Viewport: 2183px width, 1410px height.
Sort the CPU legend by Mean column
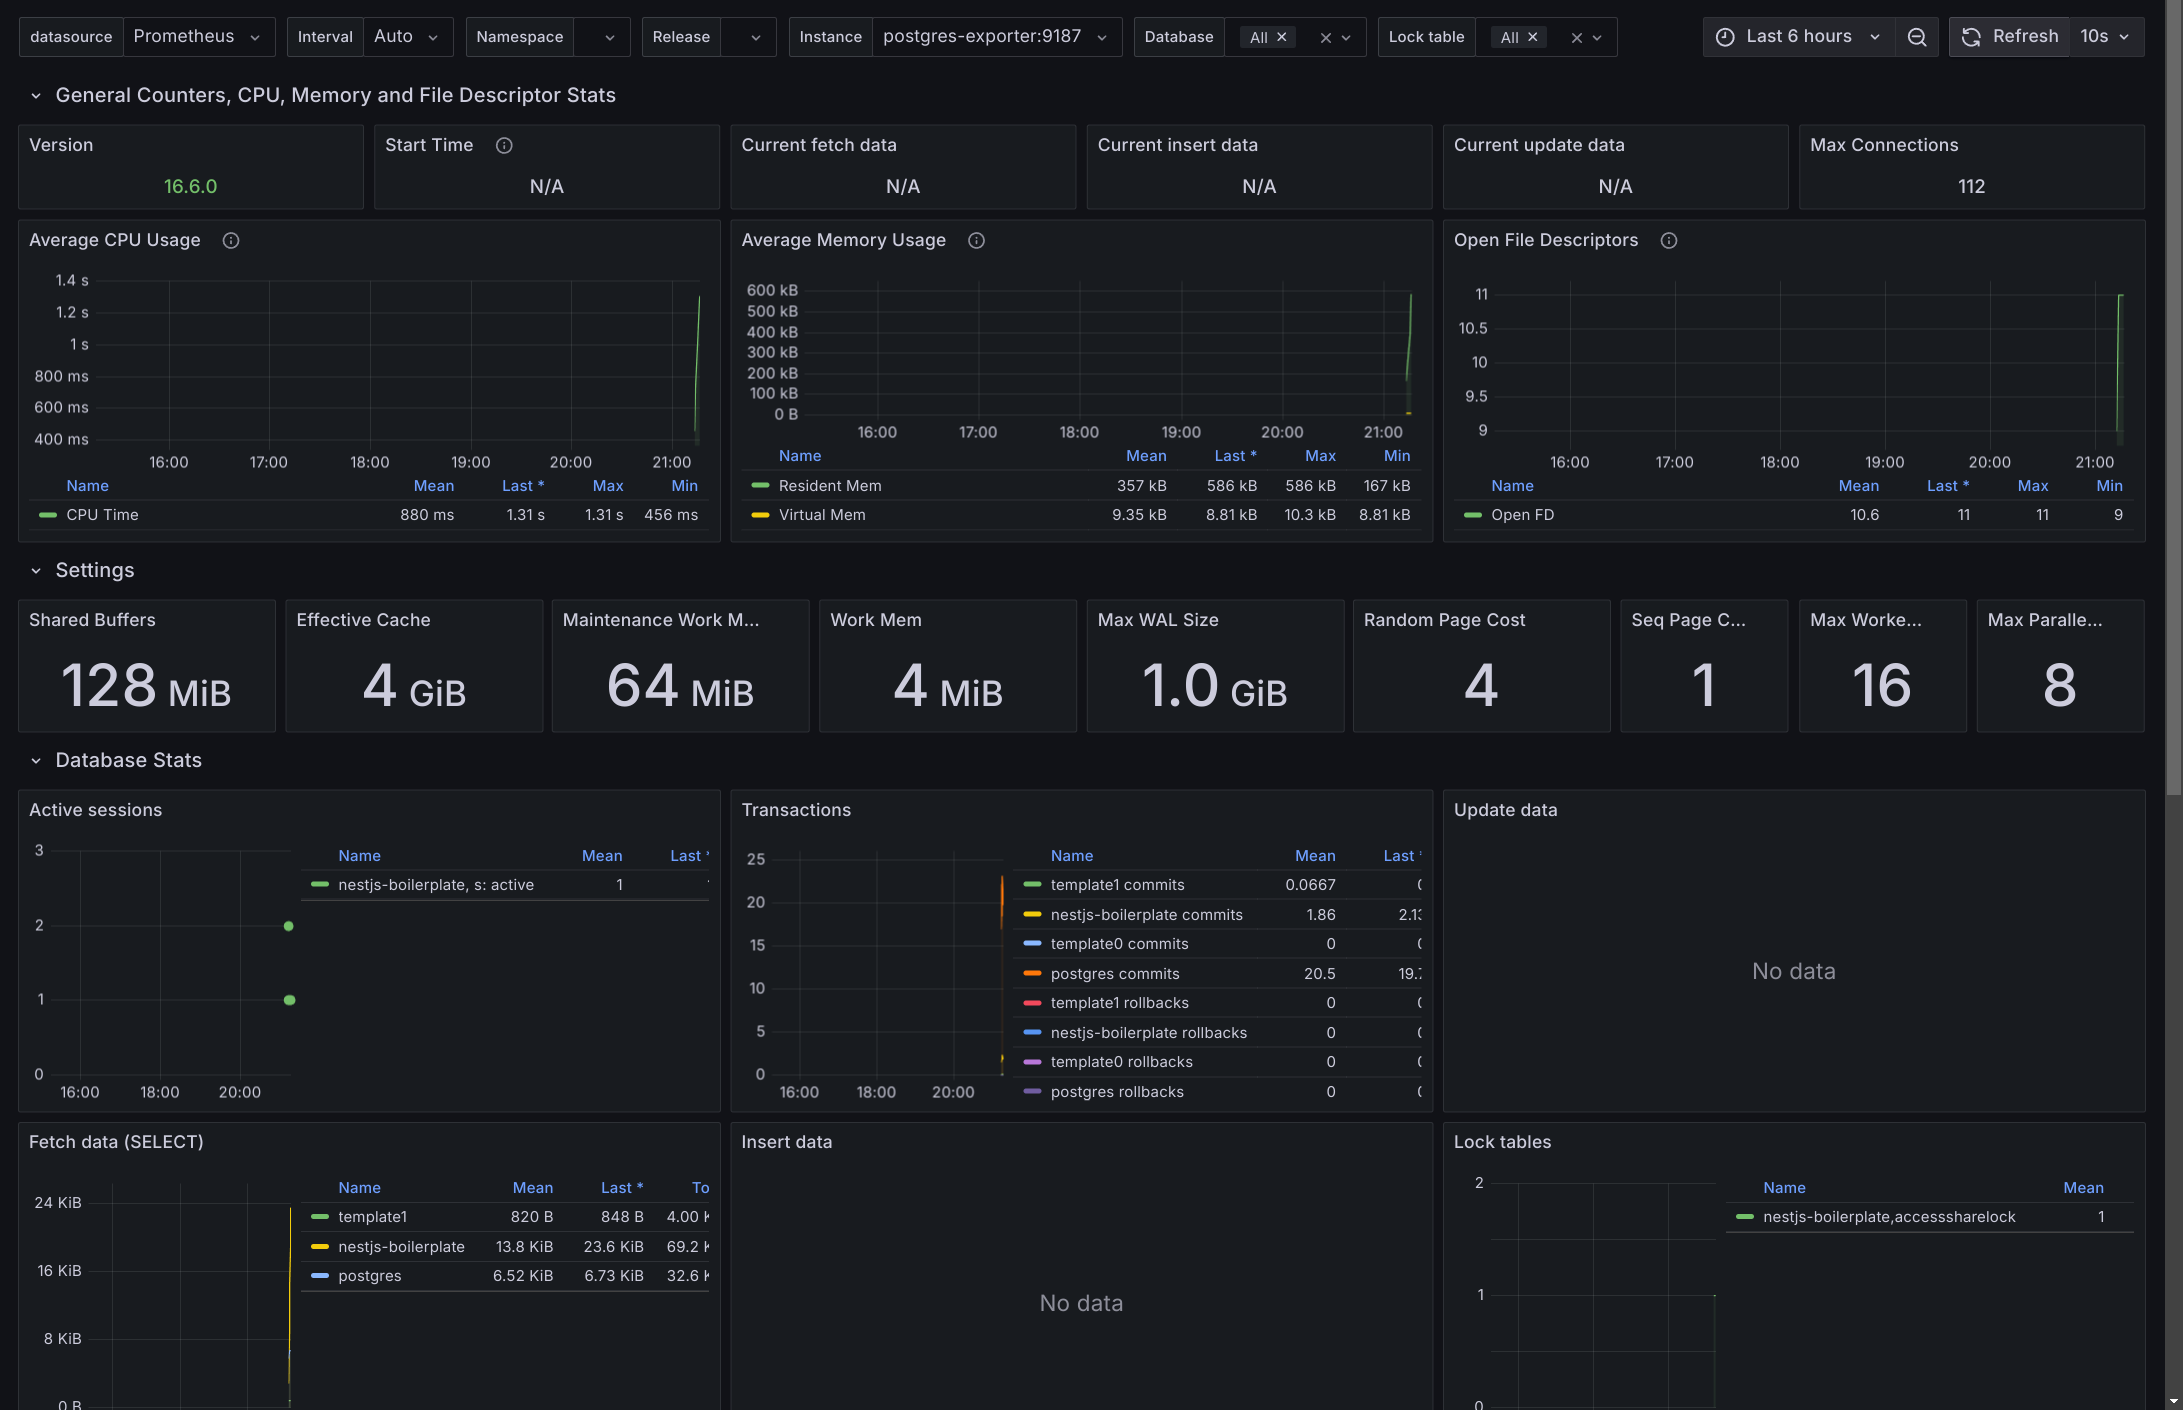click(x=433, y=486)
